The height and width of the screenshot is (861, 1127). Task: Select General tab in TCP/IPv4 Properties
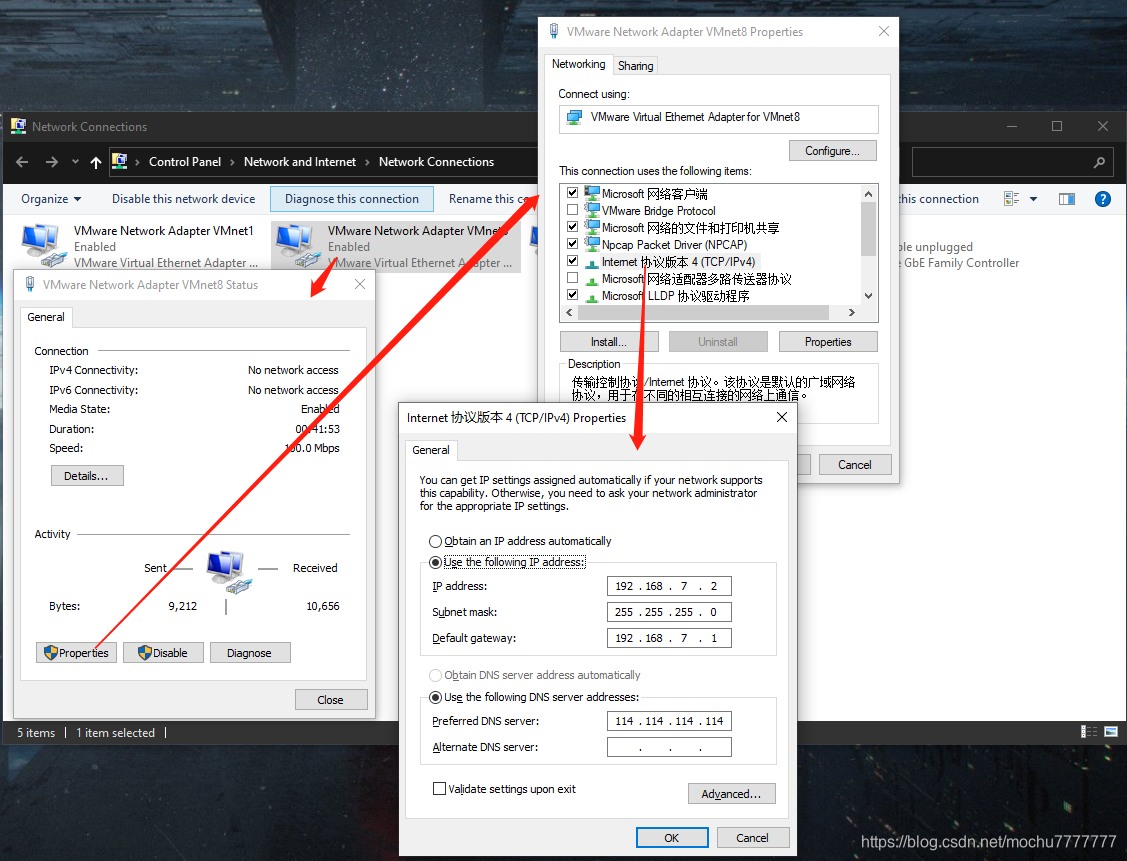click(431, 450)
